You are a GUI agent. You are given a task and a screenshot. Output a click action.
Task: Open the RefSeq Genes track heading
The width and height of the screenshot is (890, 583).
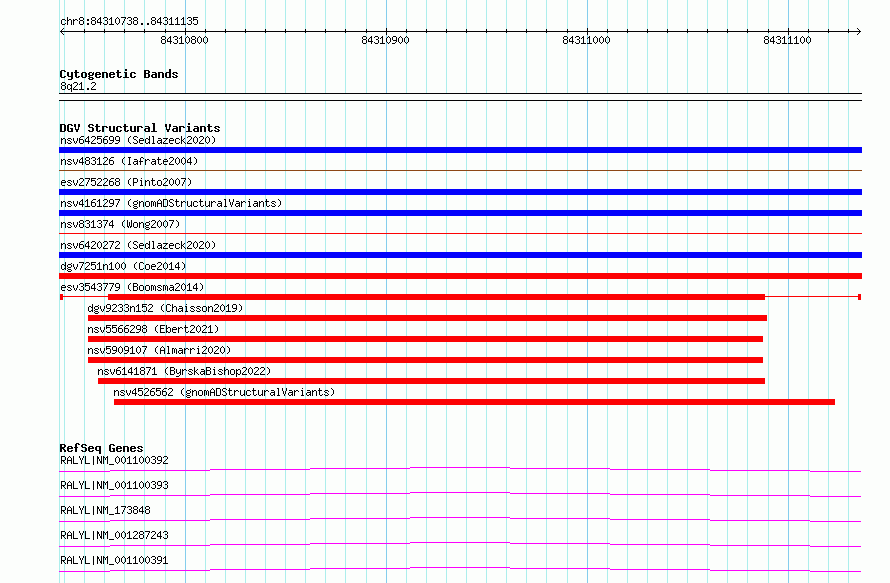click(x=101, y=448)
